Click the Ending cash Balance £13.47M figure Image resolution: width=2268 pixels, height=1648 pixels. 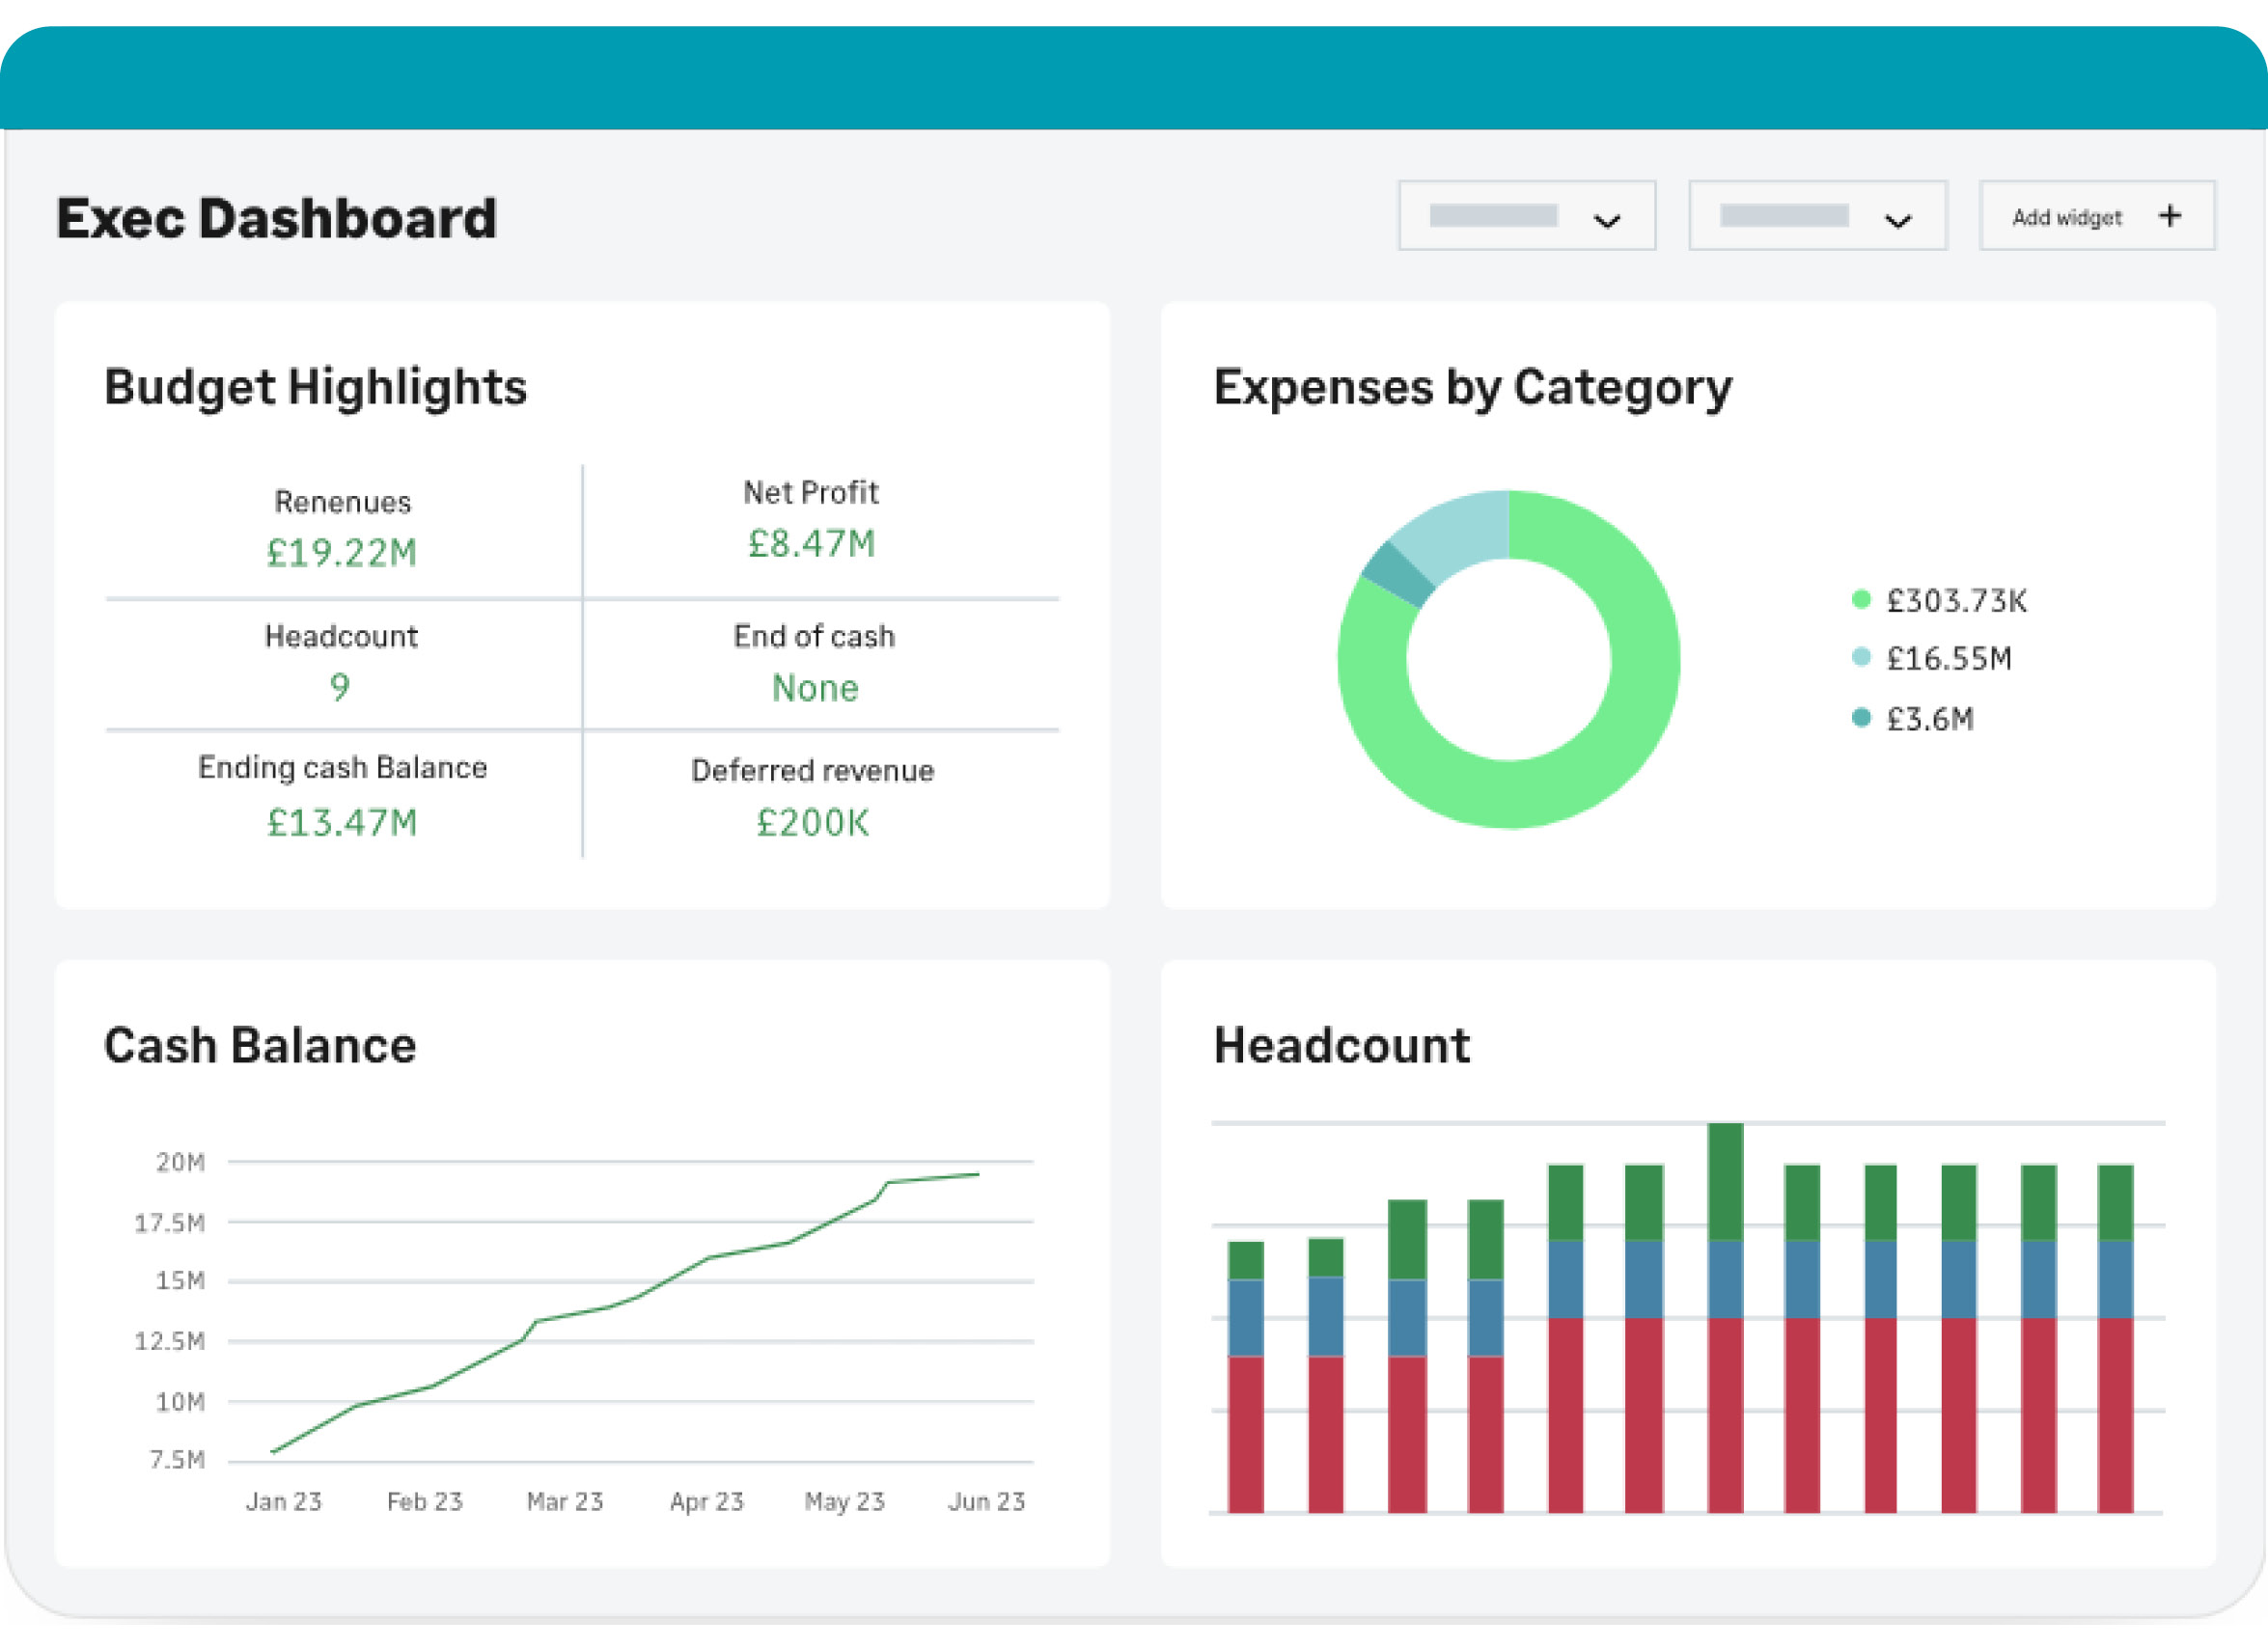pyautogui.click(x=341, y=823)
